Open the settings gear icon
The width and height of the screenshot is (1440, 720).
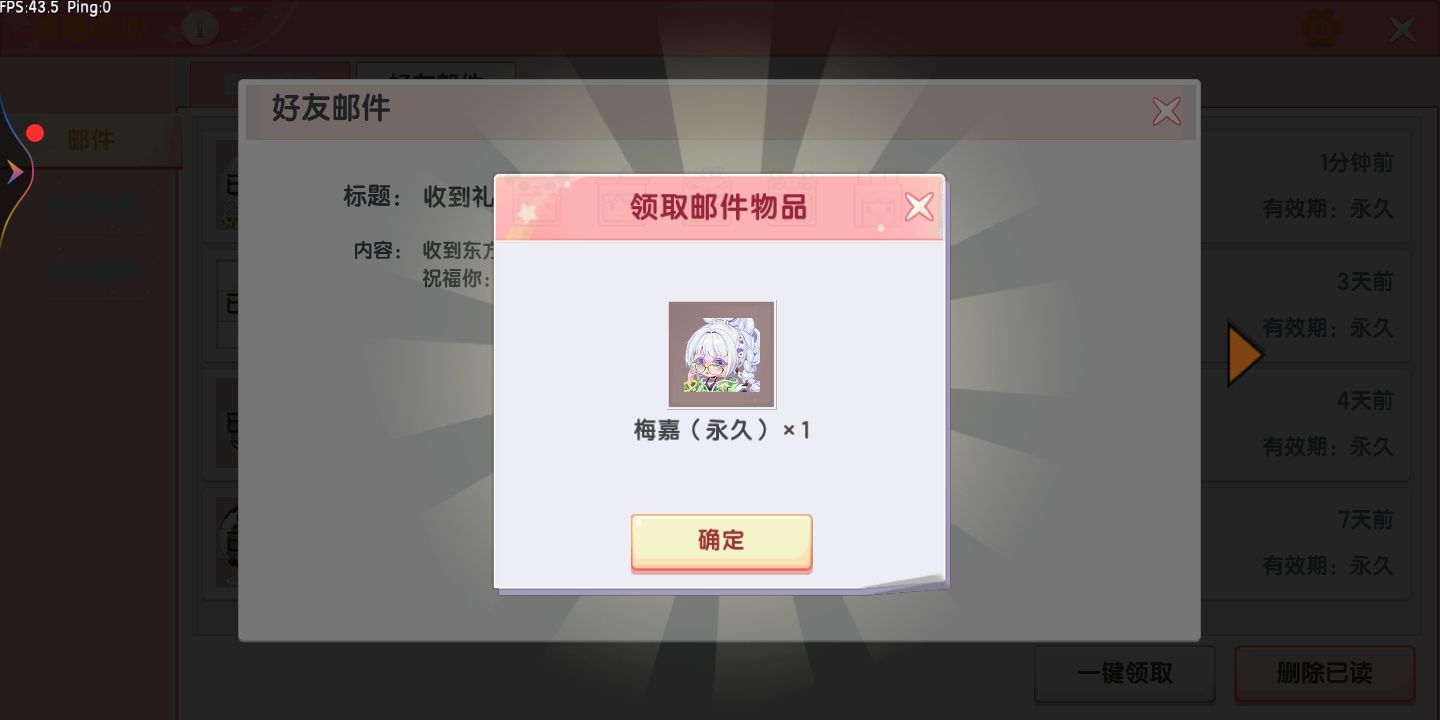coord(1321,27)
